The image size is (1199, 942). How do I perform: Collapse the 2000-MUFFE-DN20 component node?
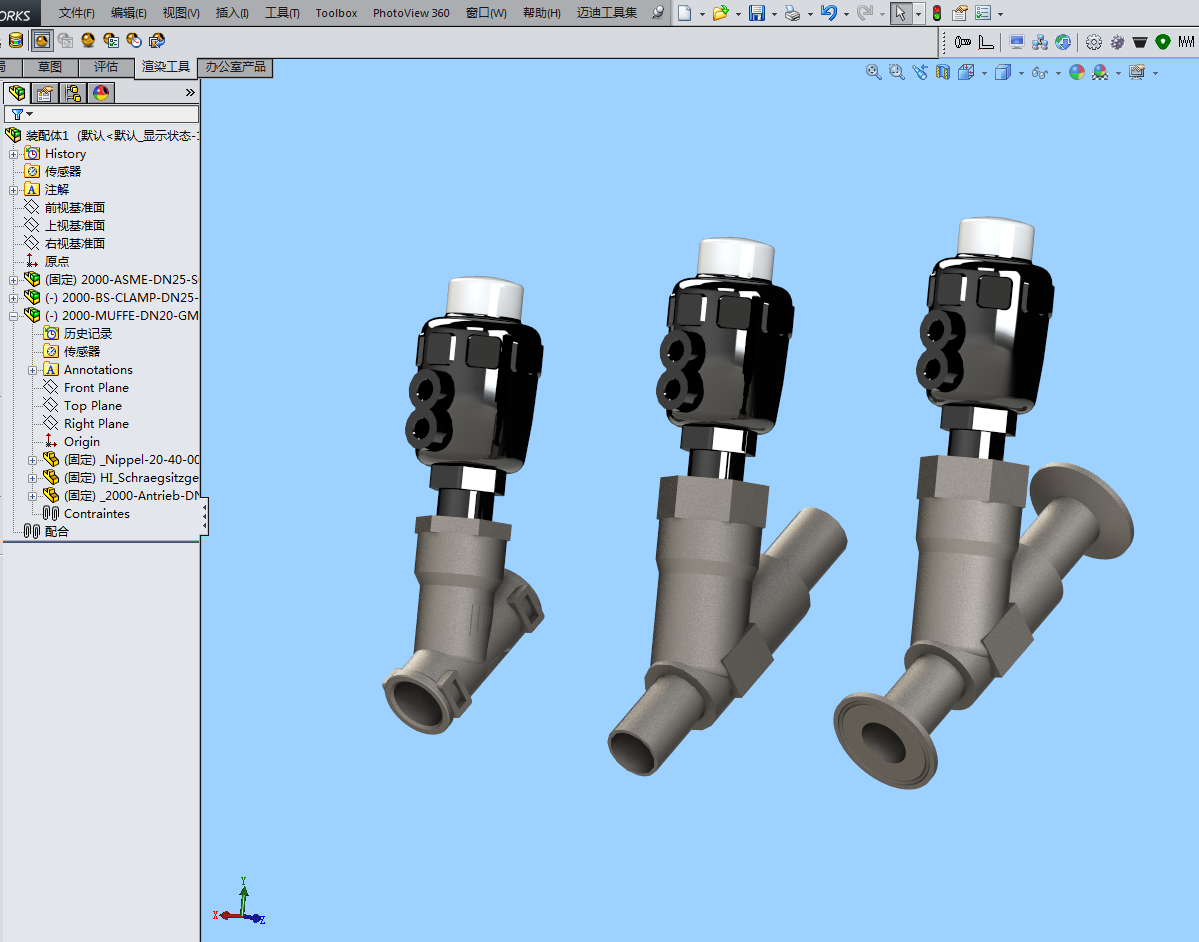click(x=14, y=316)
